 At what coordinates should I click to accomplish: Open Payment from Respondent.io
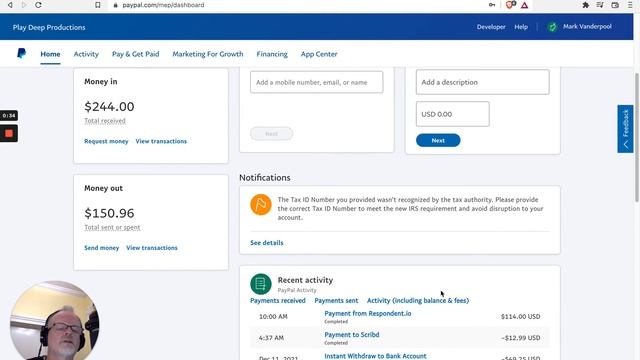coord(368,313)
